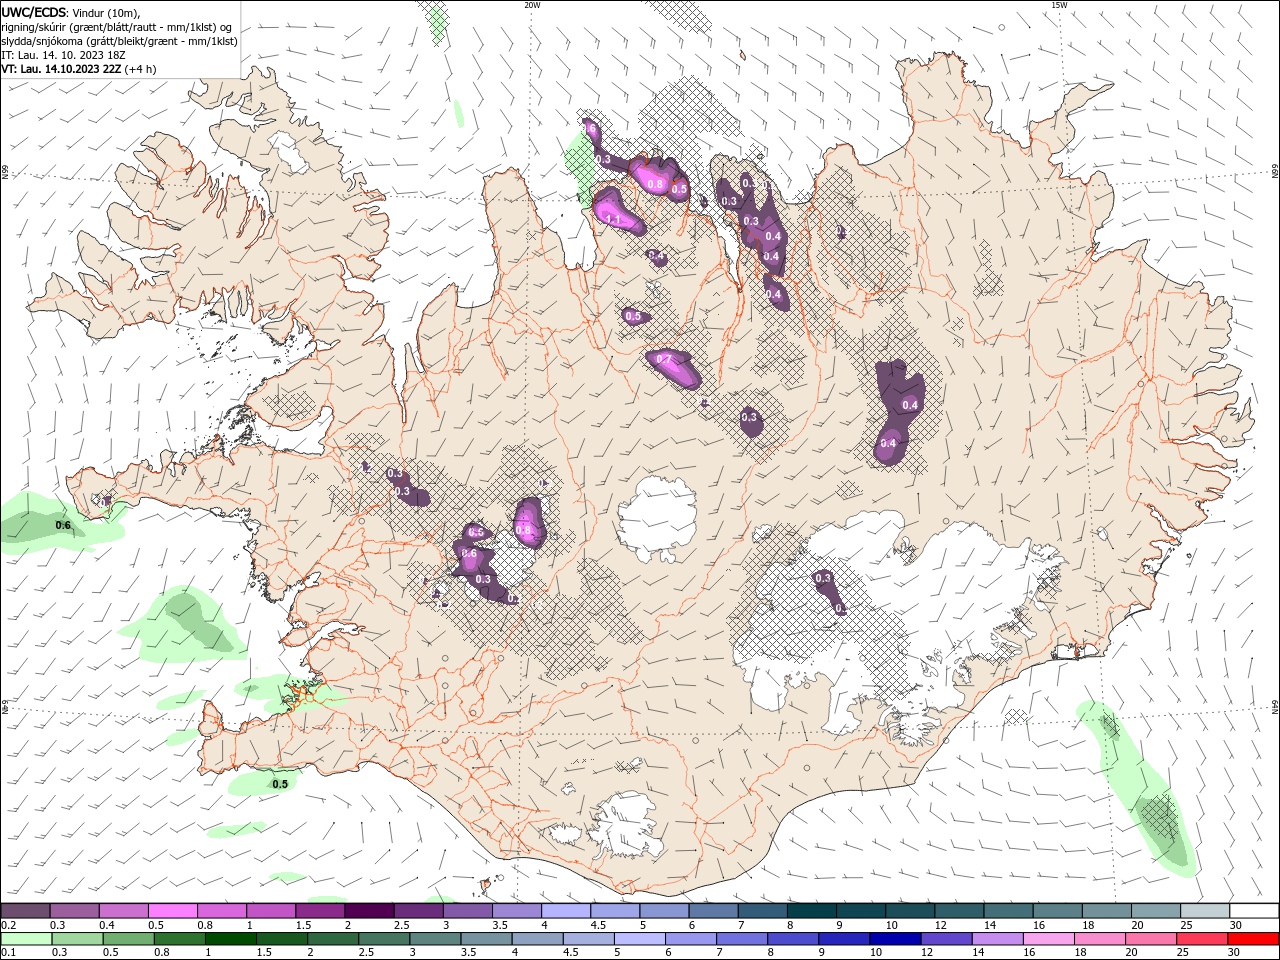Click the 0.5 swatch in the green rain legend
The height and width of the screenshot is (960, 1280).
coord(128,939)
